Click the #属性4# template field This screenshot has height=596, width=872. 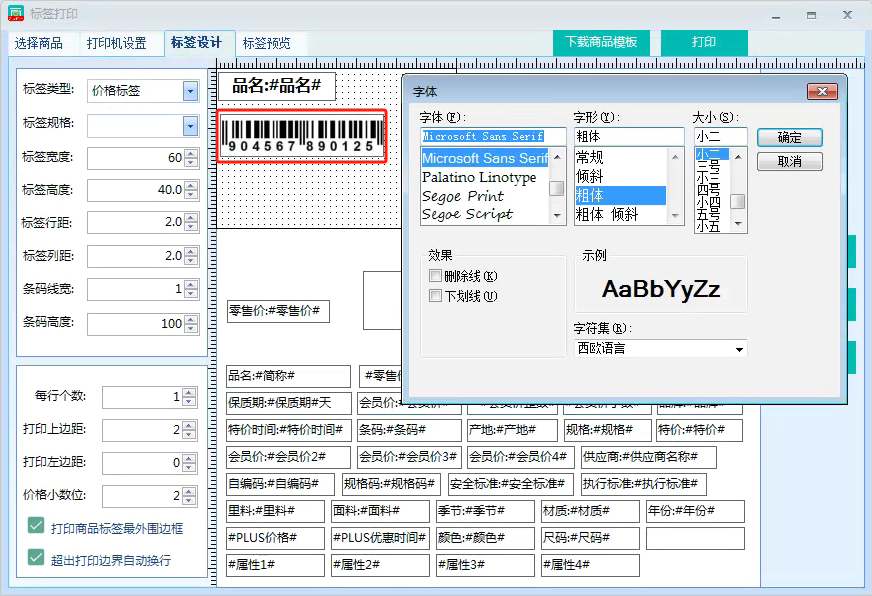coord(590,565)
